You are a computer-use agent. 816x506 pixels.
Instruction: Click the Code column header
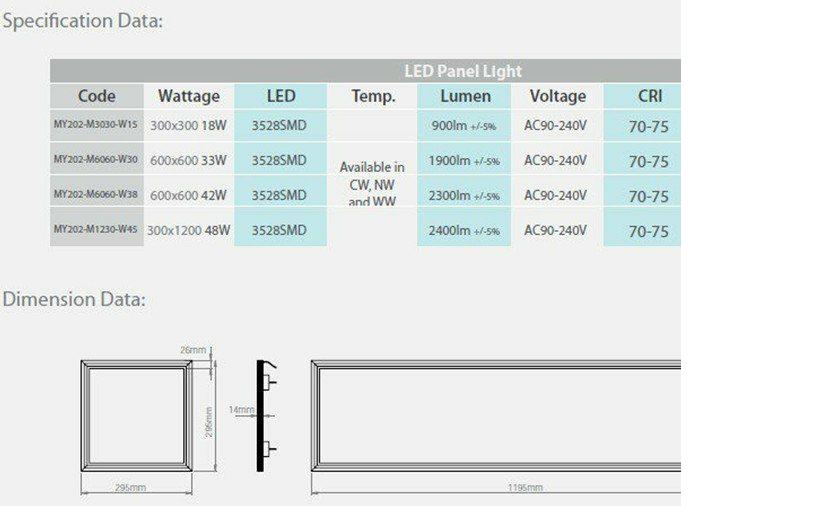[96, 96]
